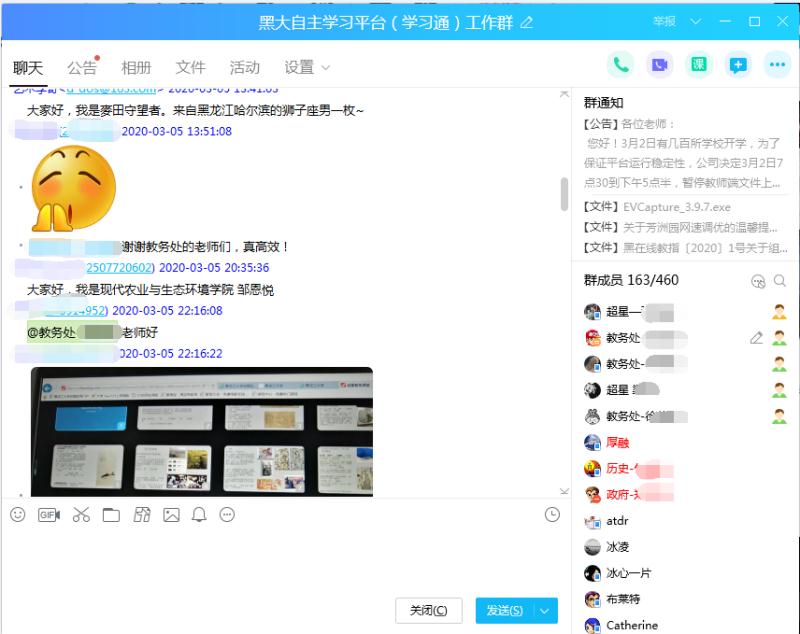Open the green group class icon
800x634 pixels.
[x=698, y=65]
